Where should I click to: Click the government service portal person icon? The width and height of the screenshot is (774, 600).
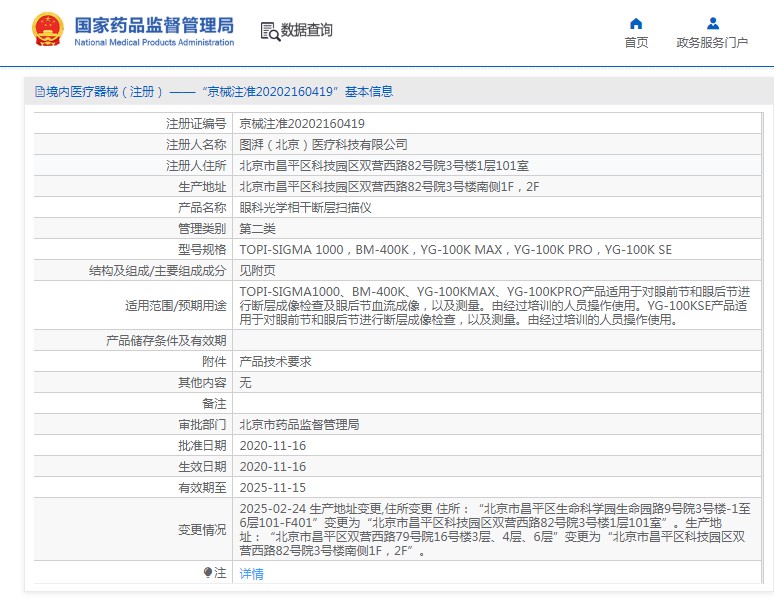(x=712, y=23)
